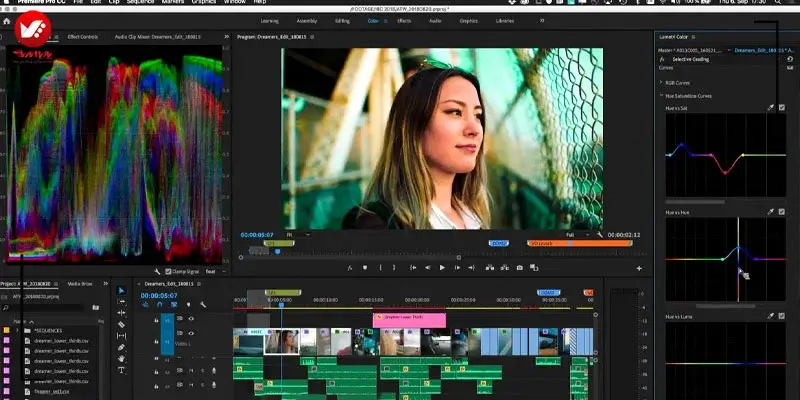Open Lumetri Scopes settings wrench
Viewport: 800px width, 400px height.
(157, 271)
